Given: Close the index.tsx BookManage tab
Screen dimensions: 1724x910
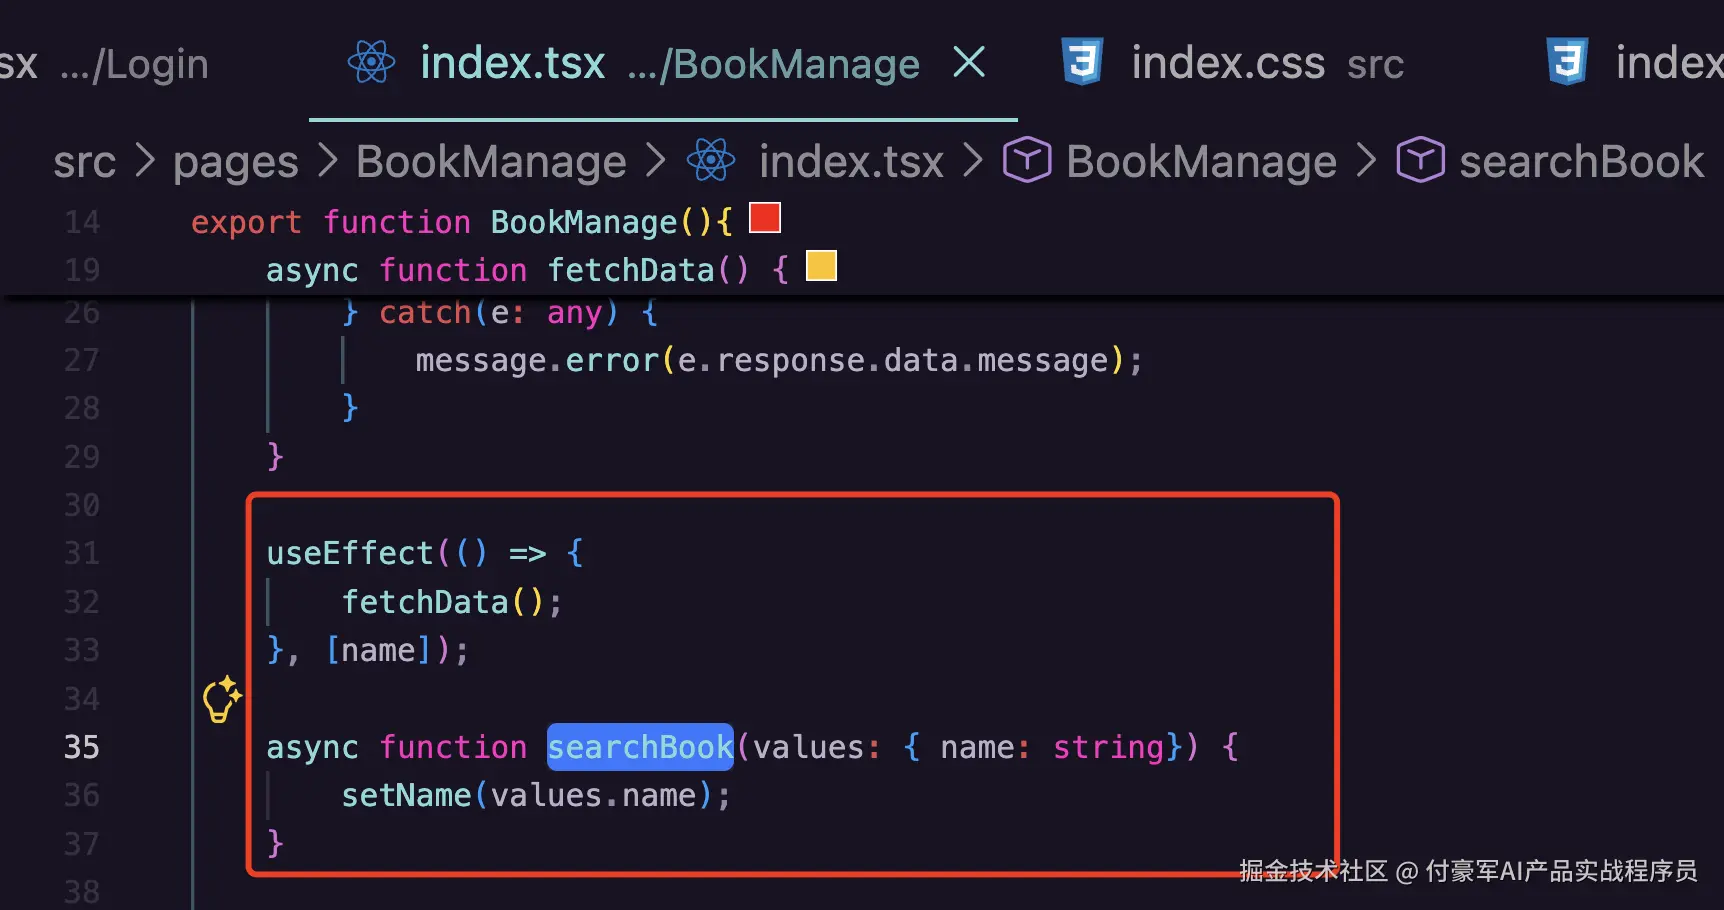Looking at the screenshot, I should pos(969,62).
